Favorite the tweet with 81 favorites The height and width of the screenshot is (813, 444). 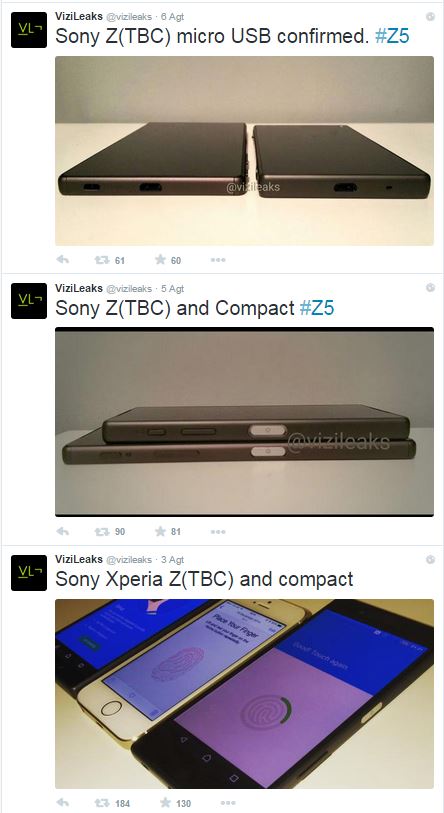160,531
